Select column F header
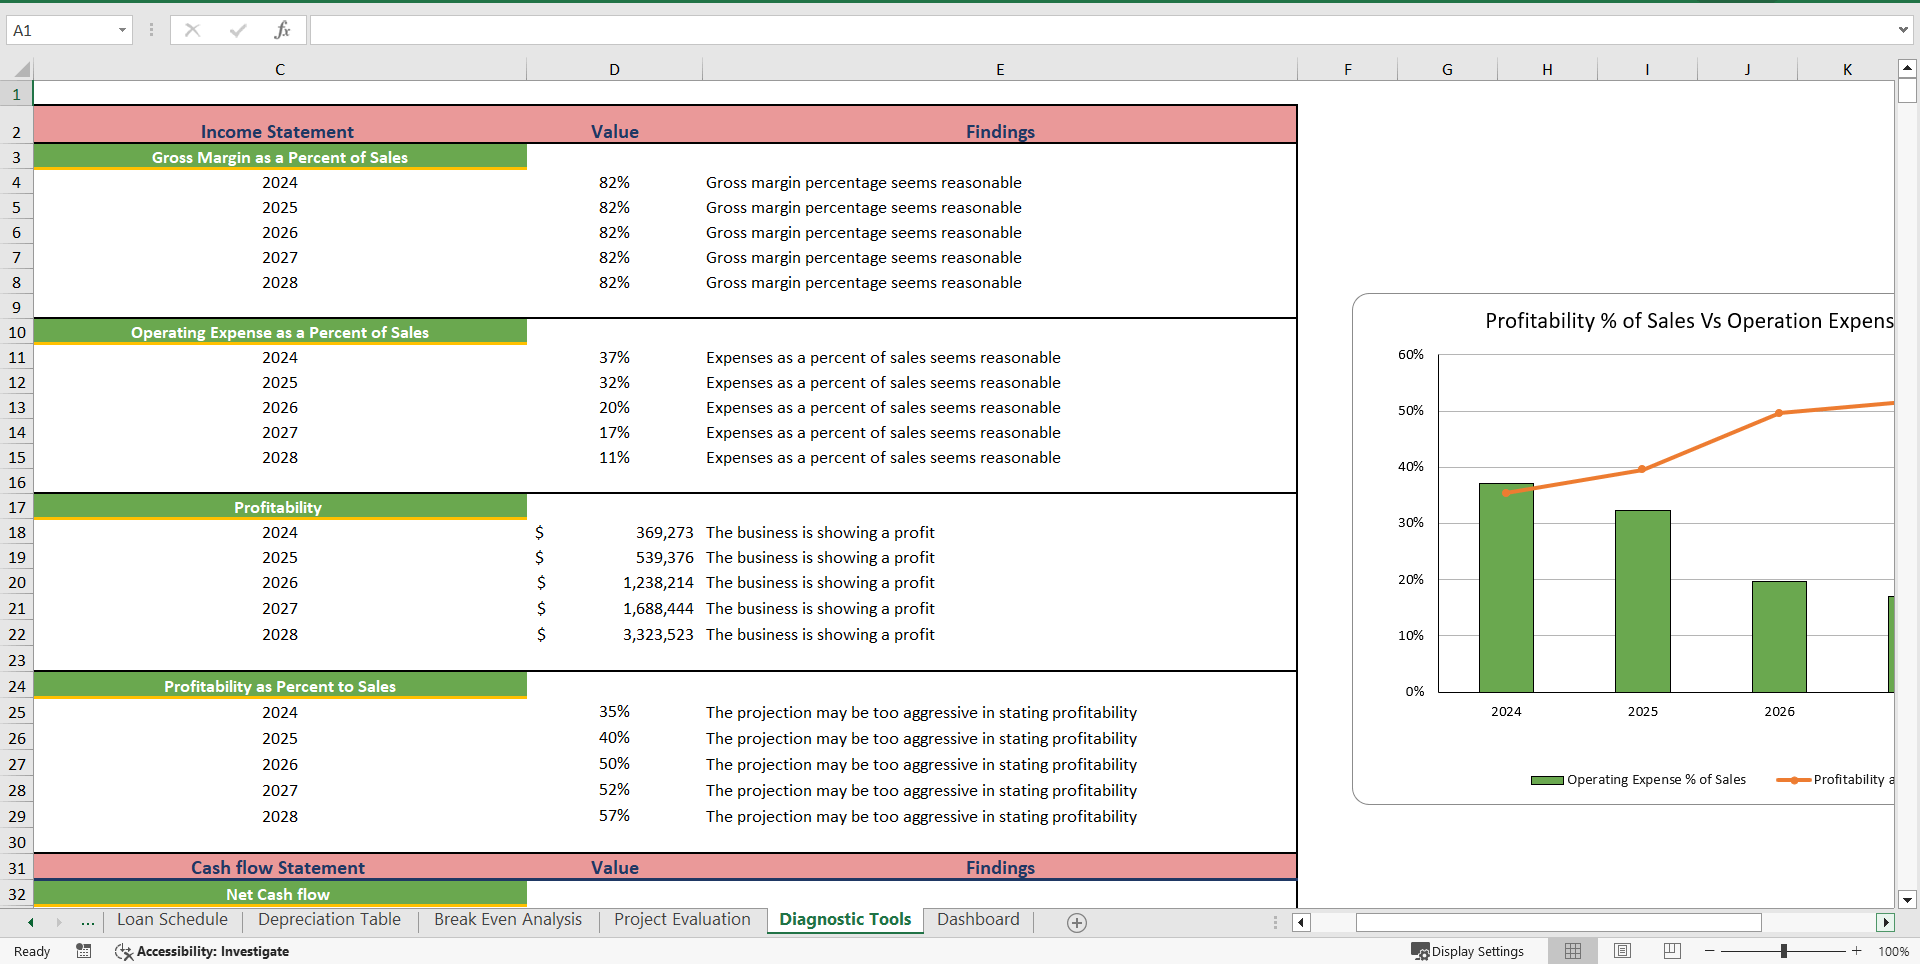The width and height of the screenshot is (1920, 966). tap(1348, 69)
